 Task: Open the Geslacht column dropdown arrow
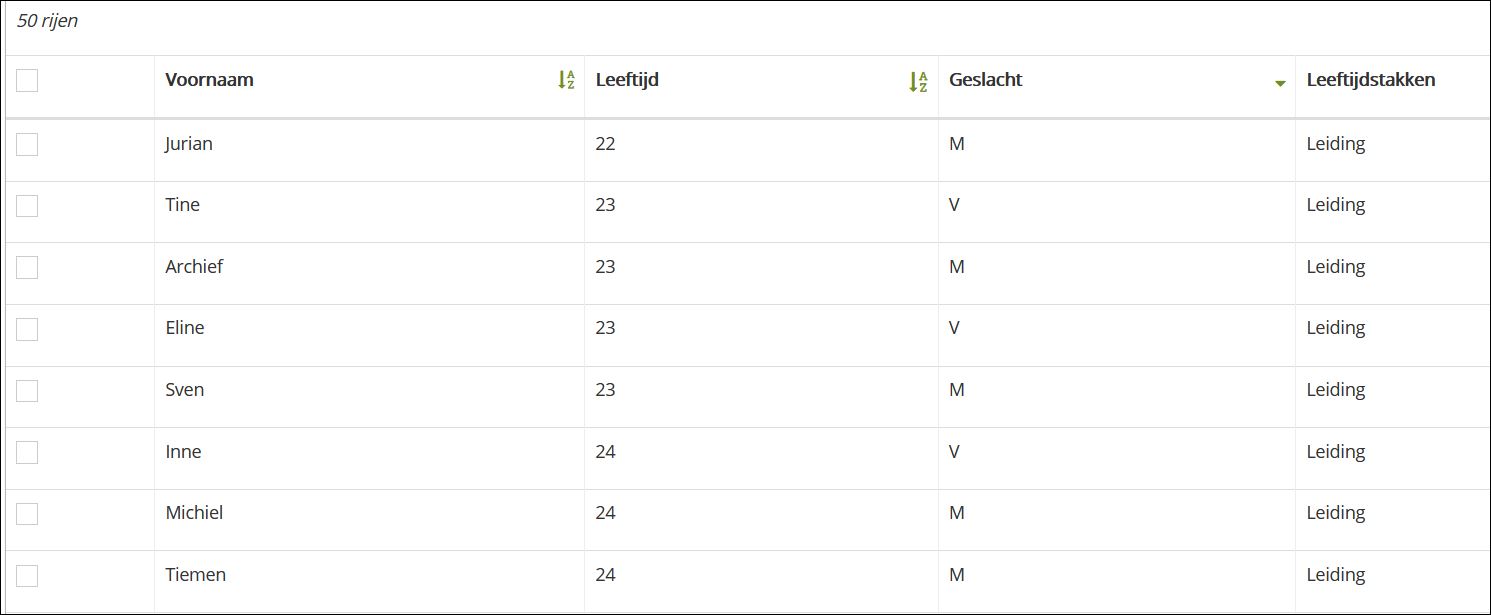coord(1279,84)
